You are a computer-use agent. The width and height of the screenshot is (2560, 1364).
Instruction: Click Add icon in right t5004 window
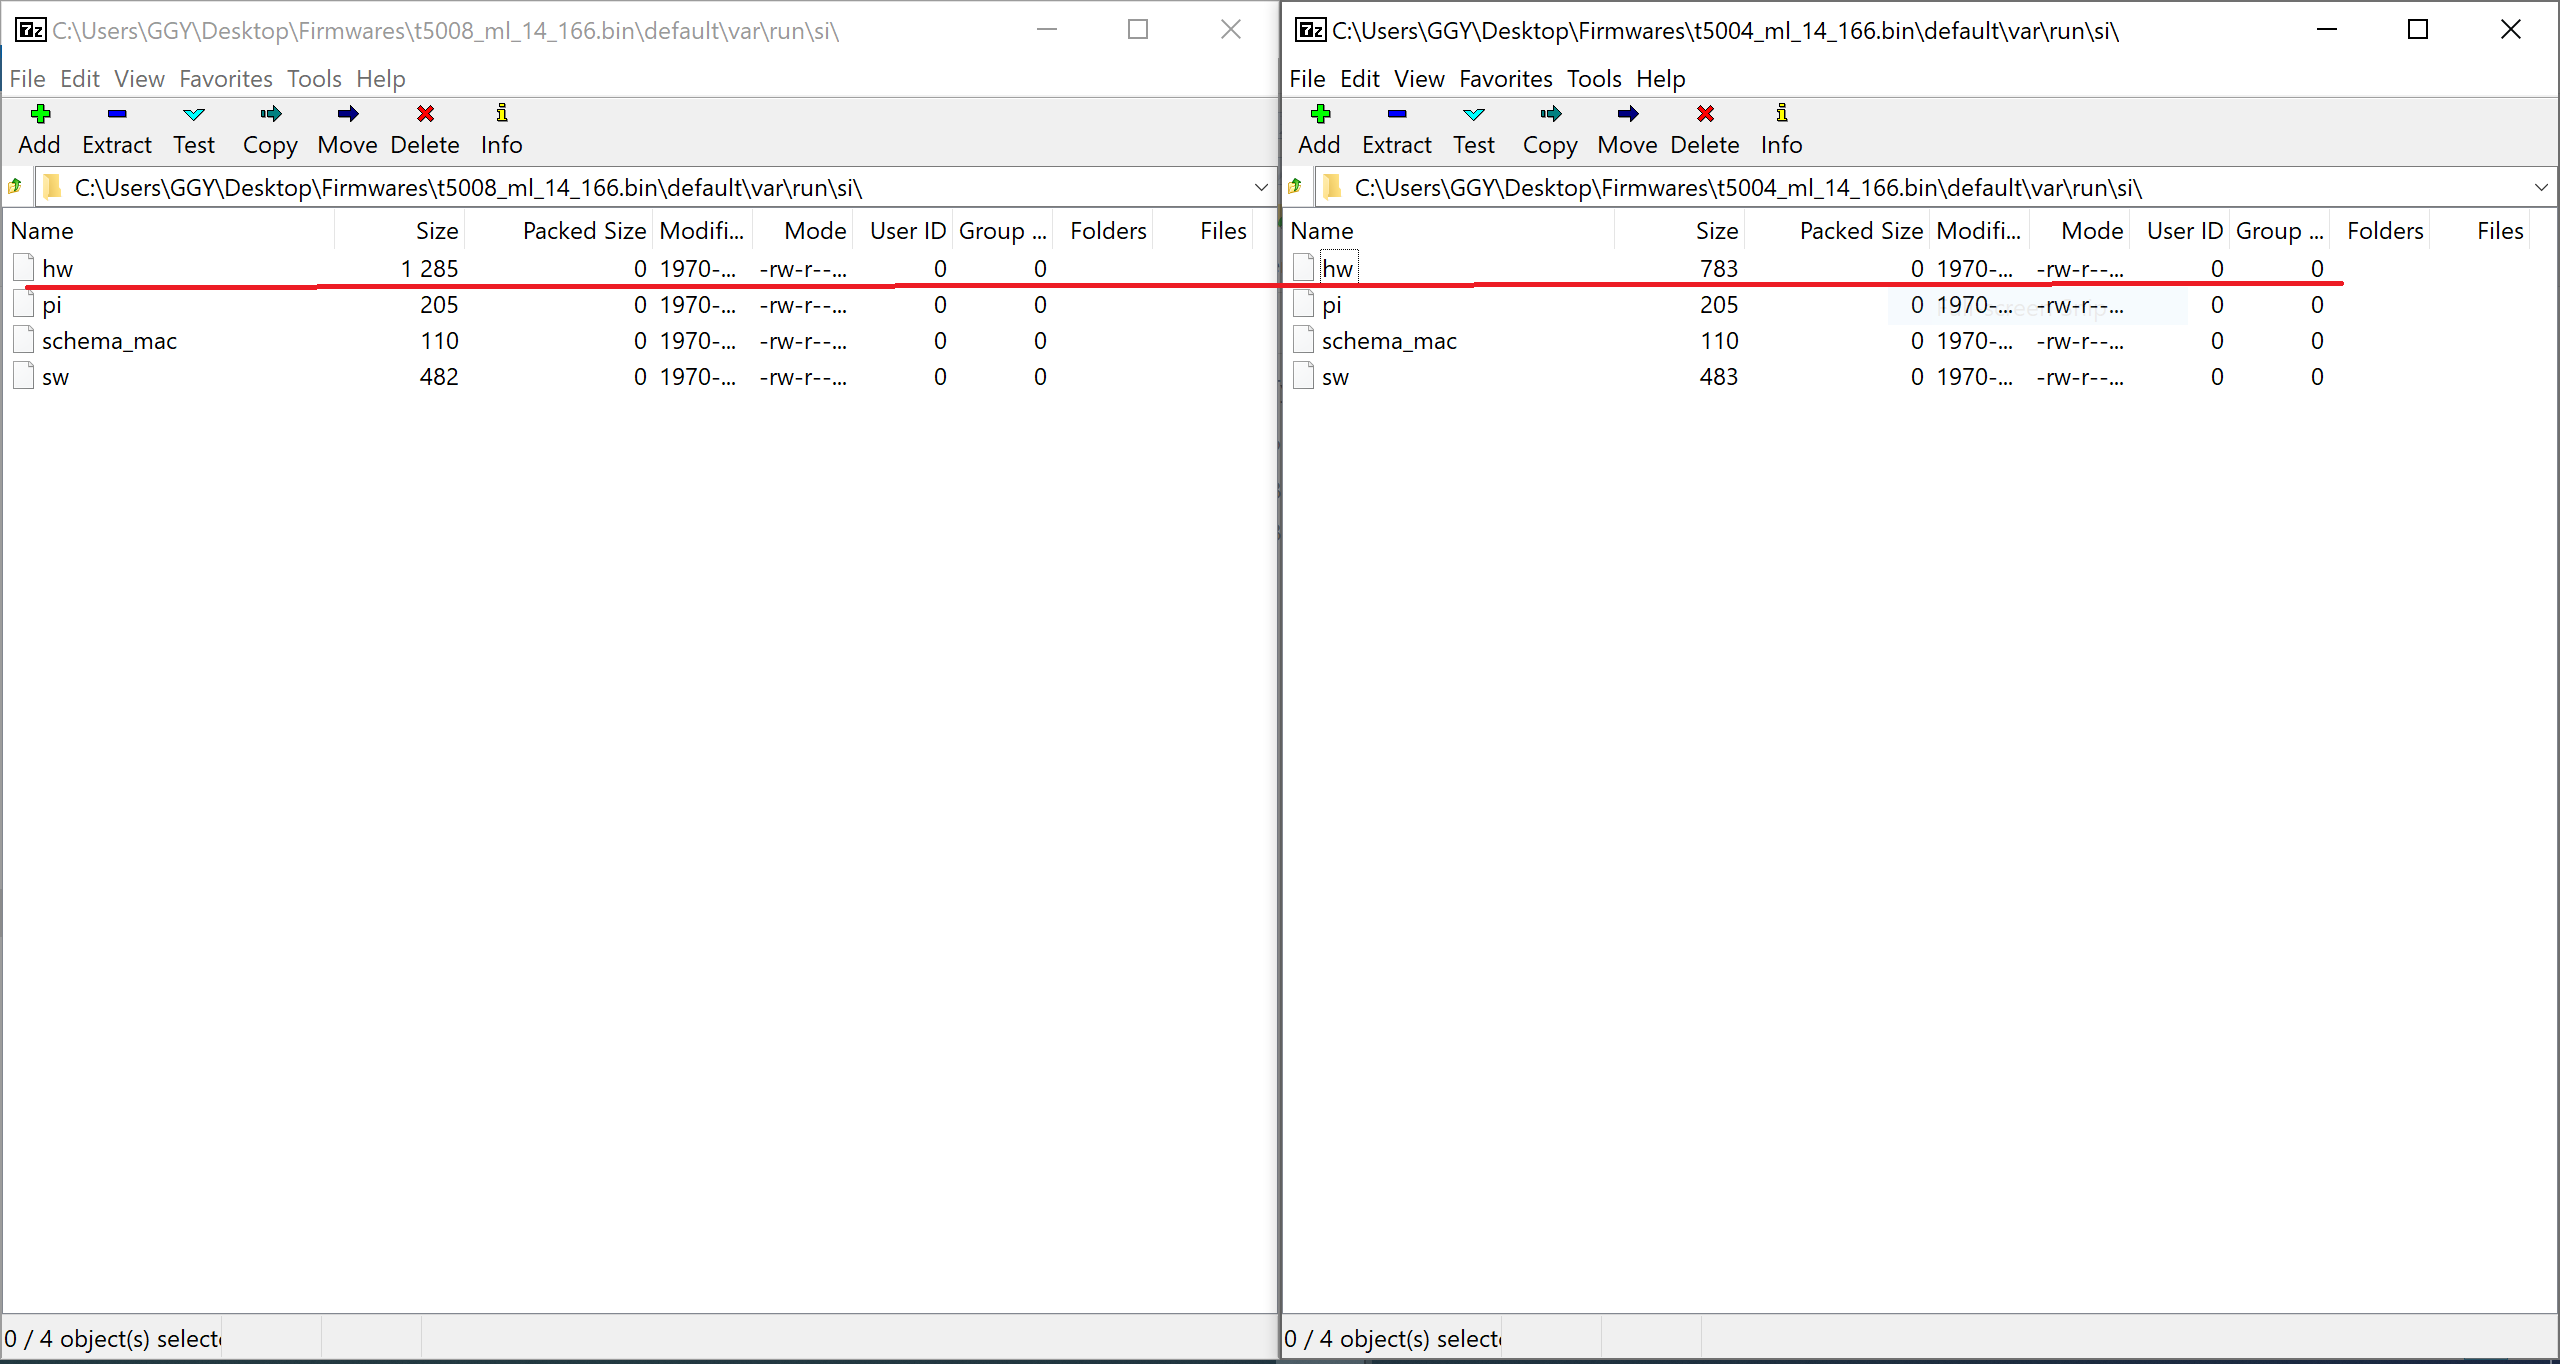[1319, 114]
